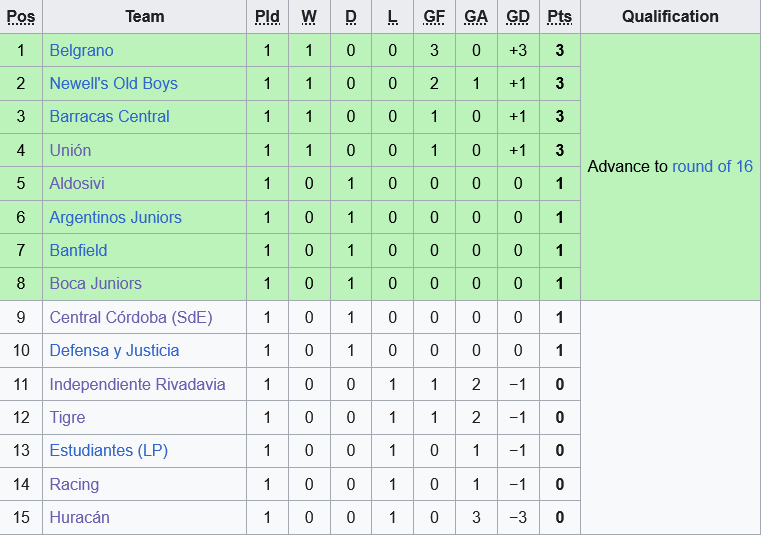
Task: Follow the round of 16 link
Action: click(712, 166)
